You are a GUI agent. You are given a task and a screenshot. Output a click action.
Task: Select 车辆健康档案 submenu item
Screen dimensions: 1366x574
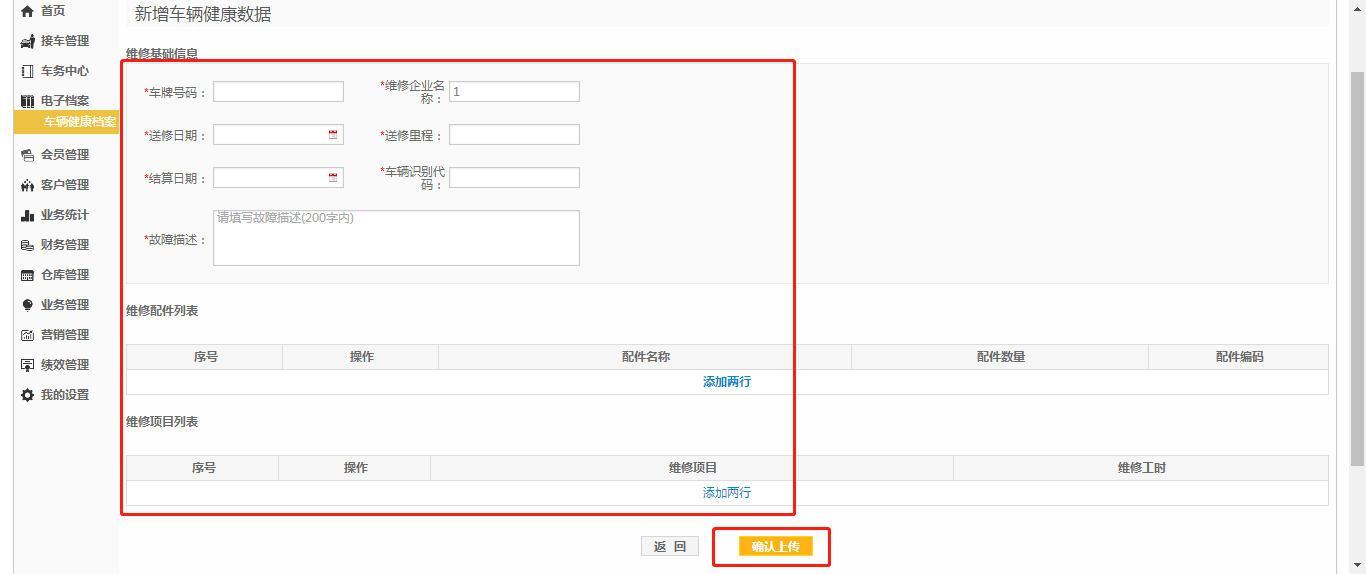[x=79, y=122]
